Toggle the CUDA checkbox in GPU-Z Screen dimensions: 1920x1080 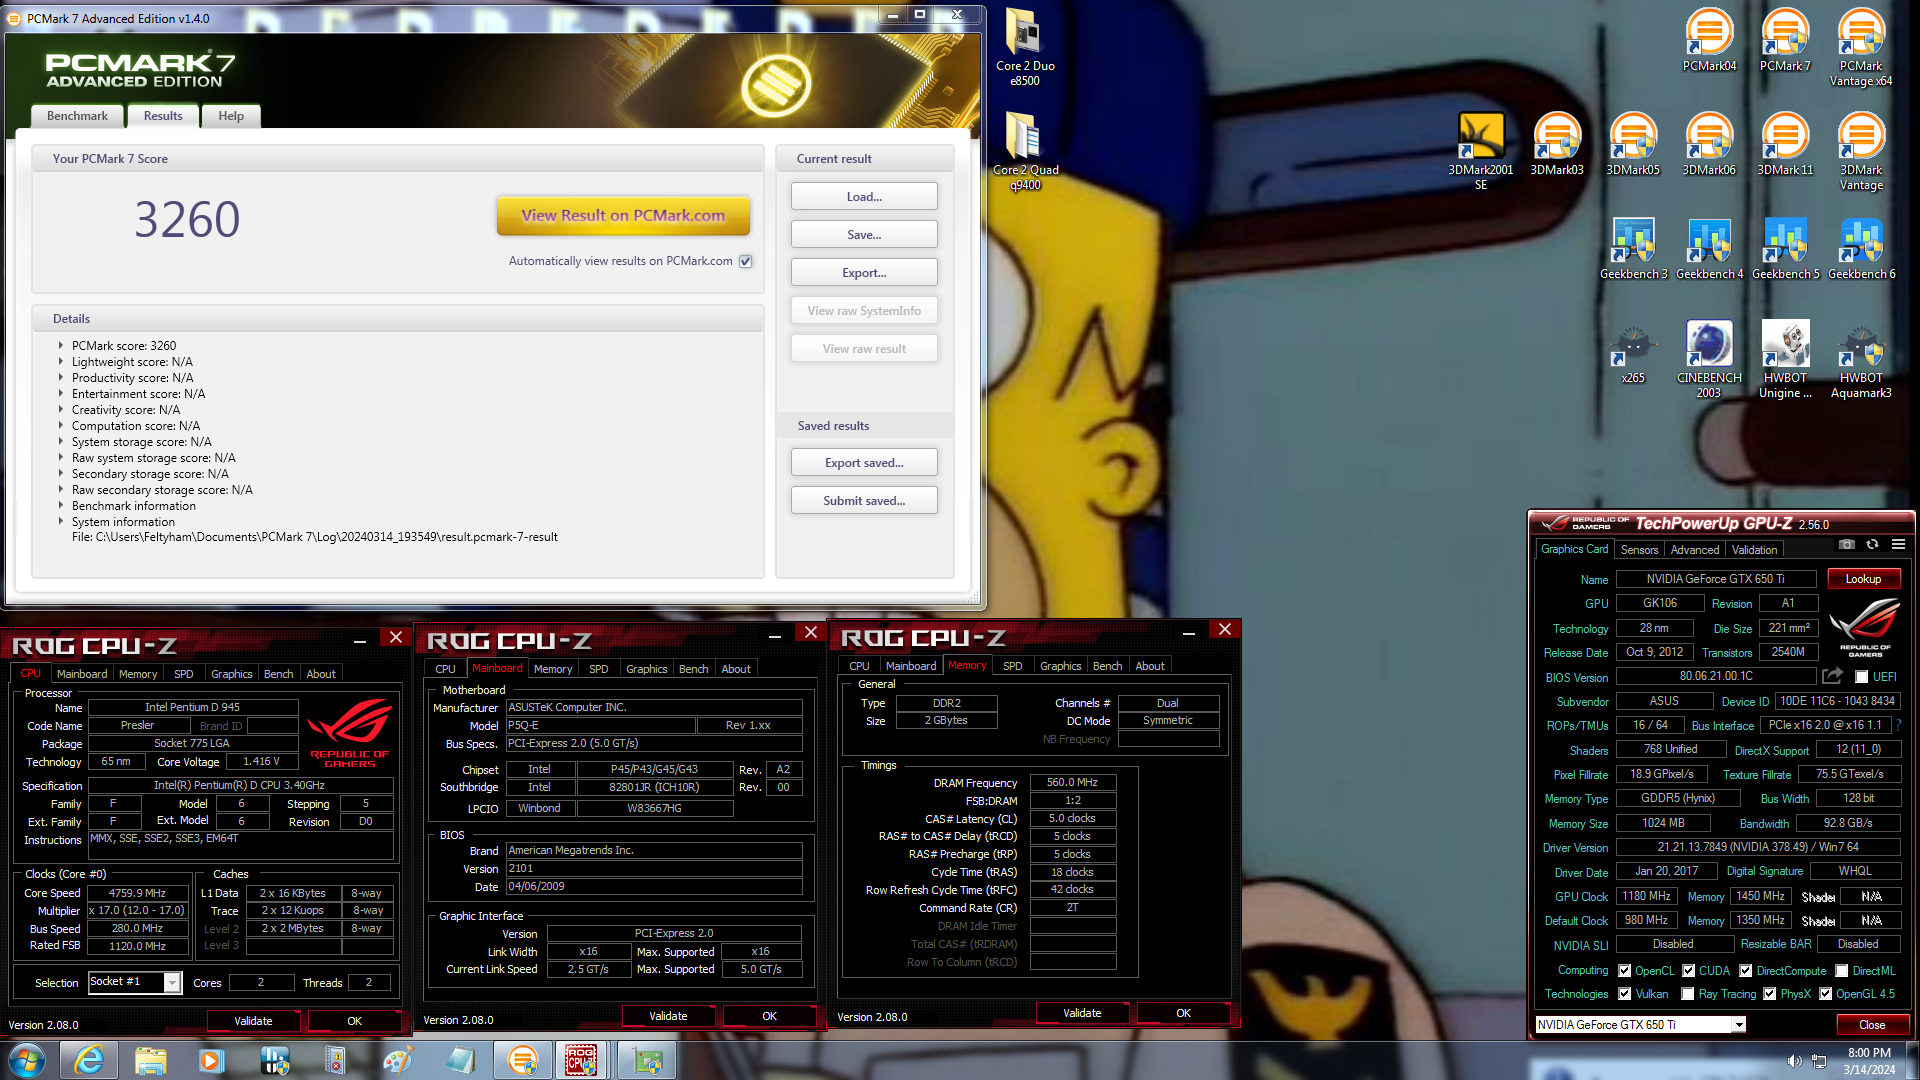tap(1688, 971)
